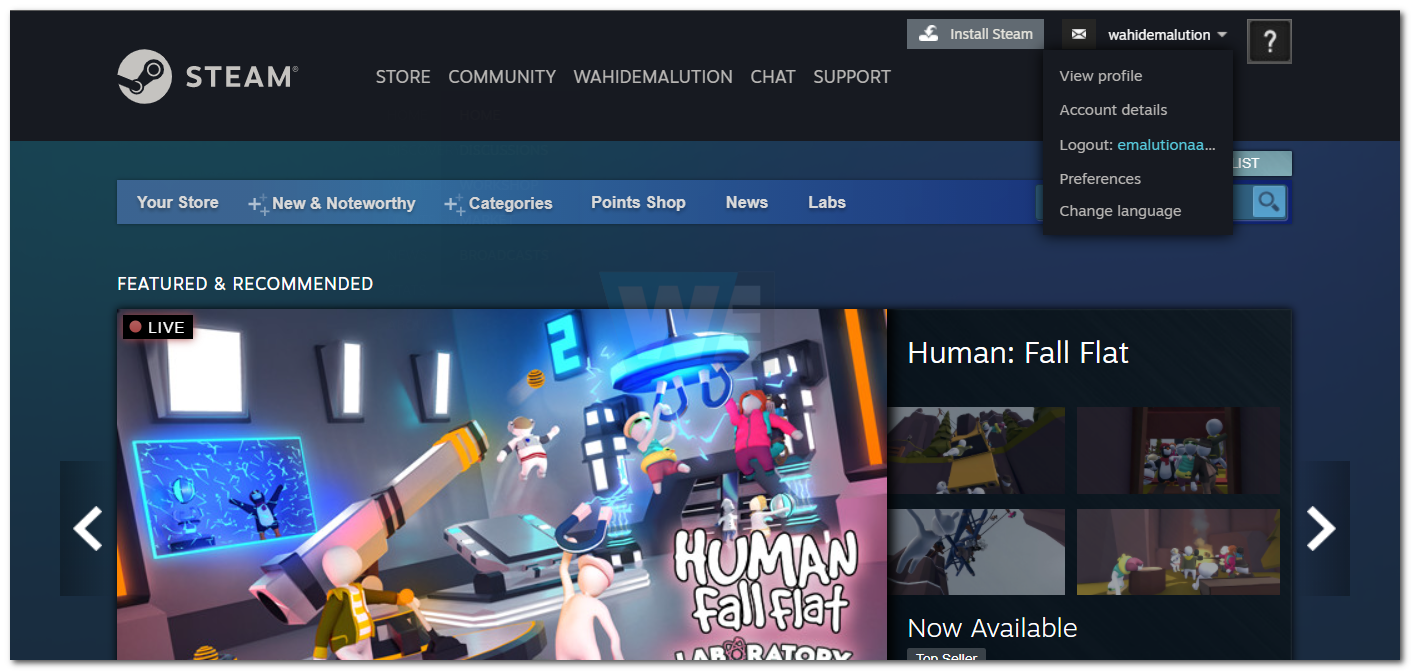Viewport: 1411px width, 671px height.
Task: Select Change language from the account menu
Action: click(1120, 211)
